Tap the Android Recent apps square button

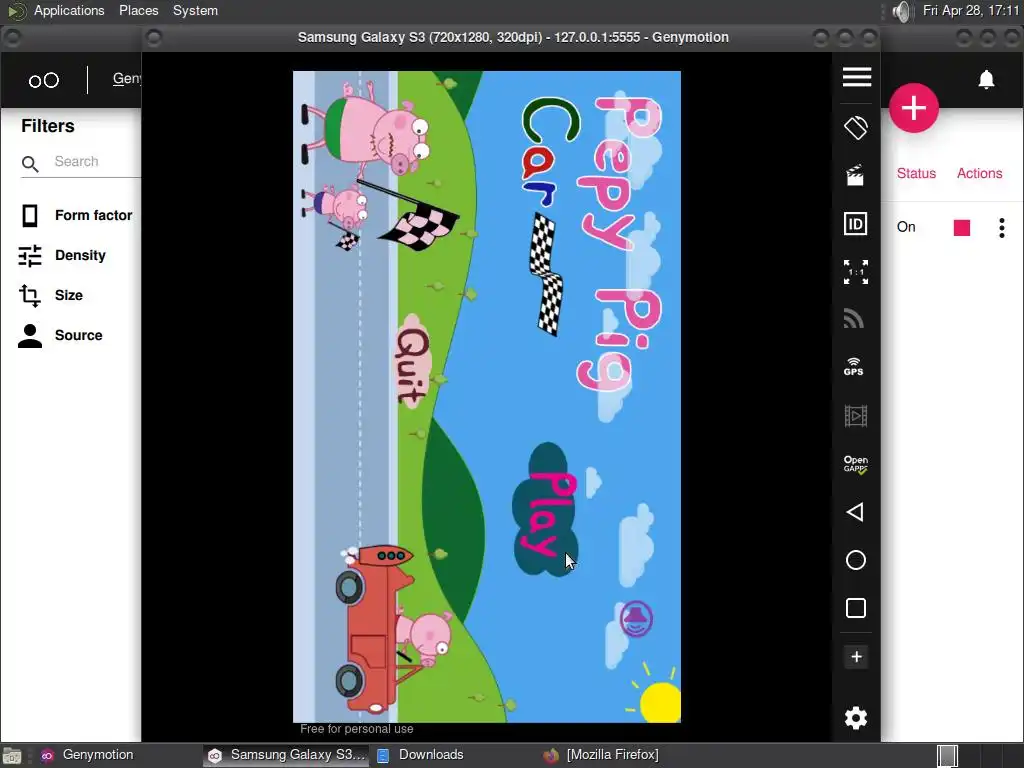(x=856, y=608)
